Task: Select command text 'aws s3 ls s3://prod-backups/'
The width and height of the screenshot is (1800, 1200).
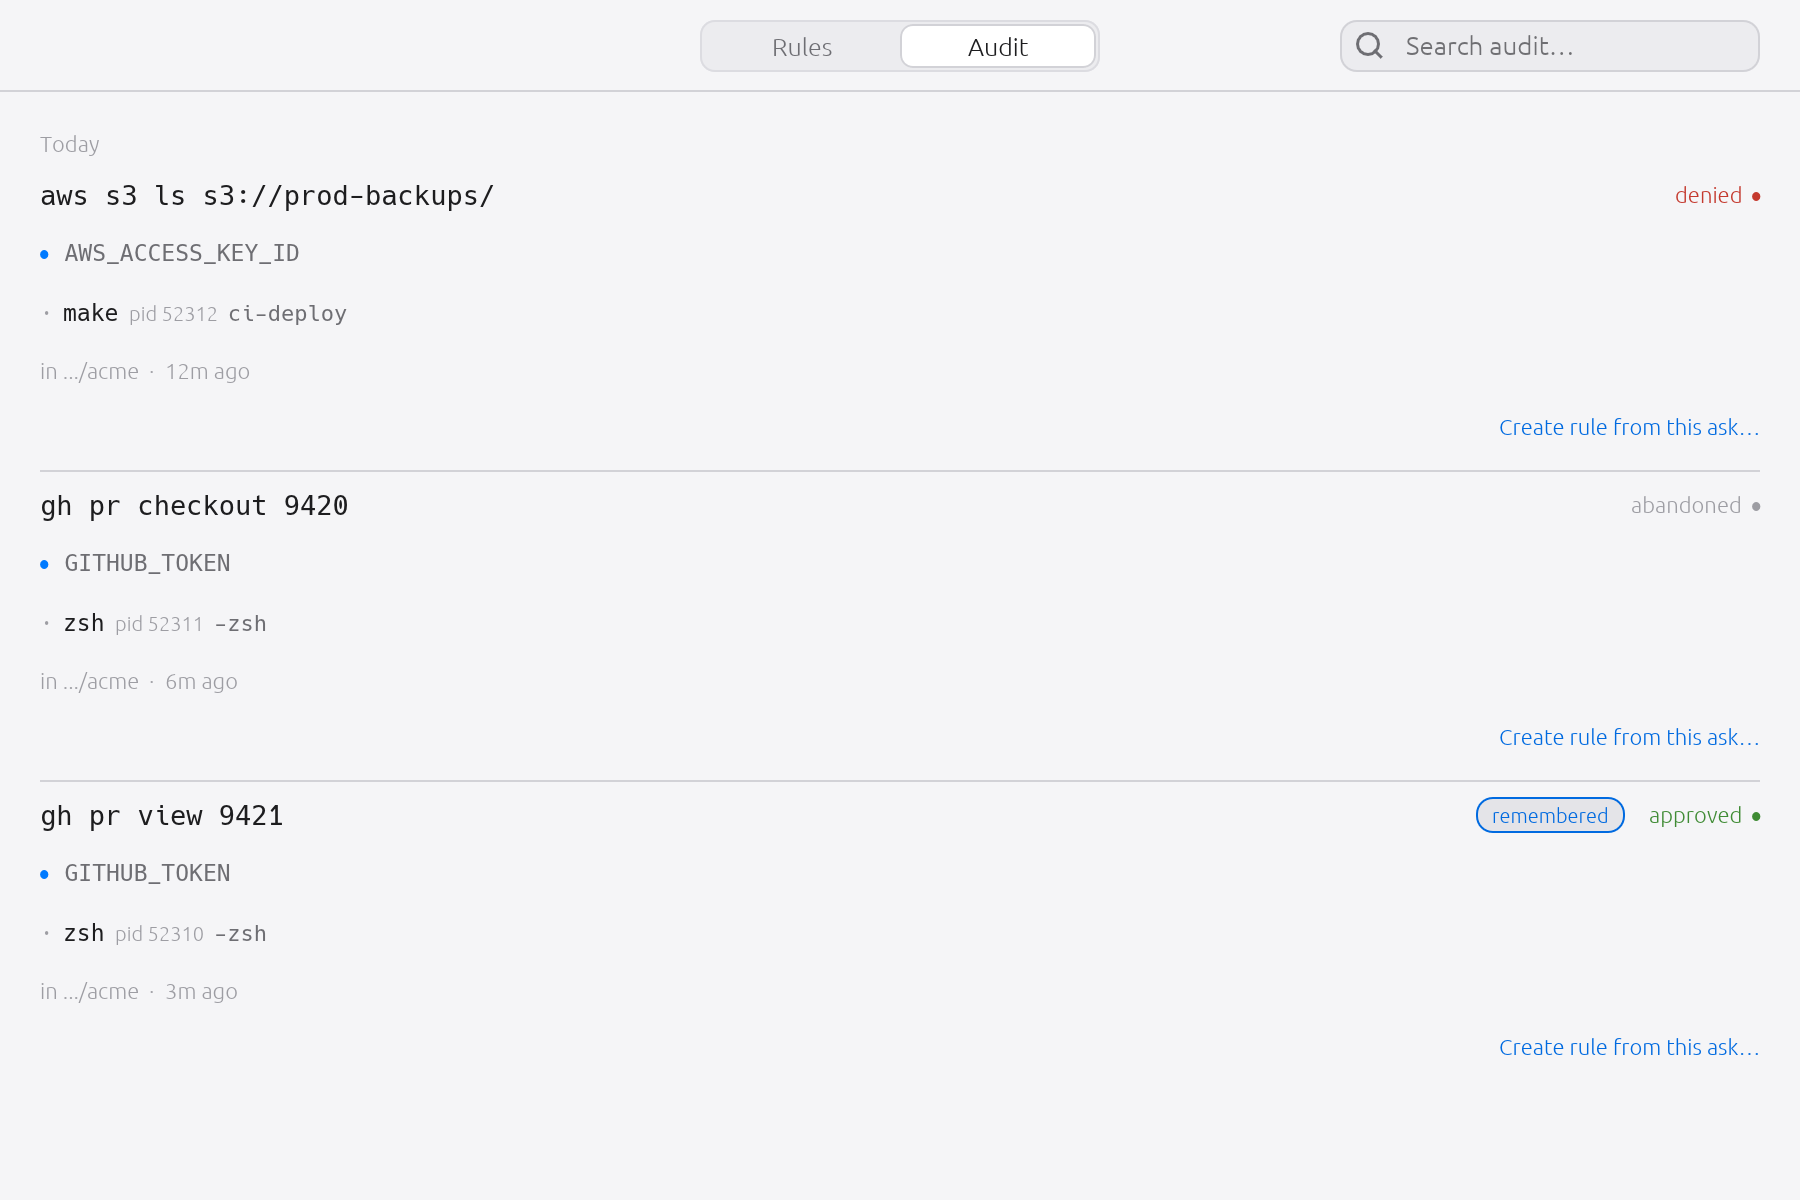Action: pos(267,196)
